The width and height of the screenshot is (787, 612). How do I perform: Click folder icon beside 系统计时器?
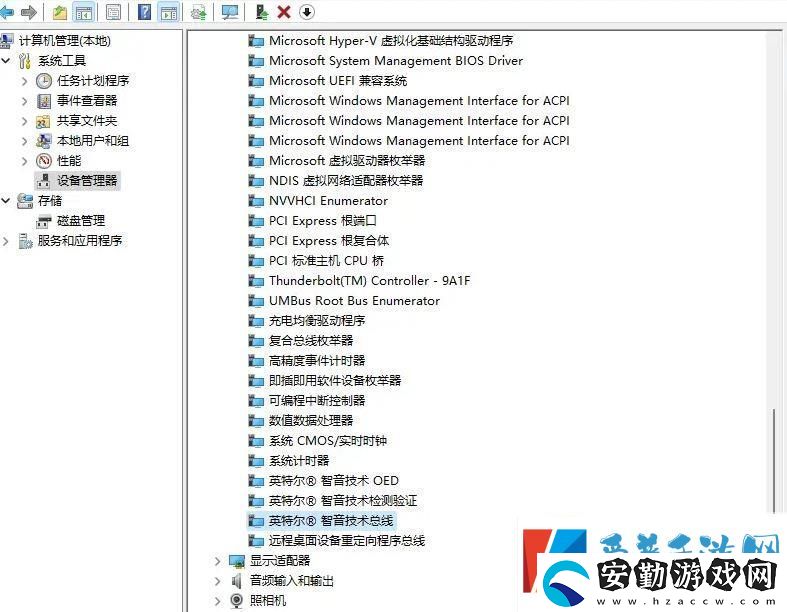(x=256, y=461)
